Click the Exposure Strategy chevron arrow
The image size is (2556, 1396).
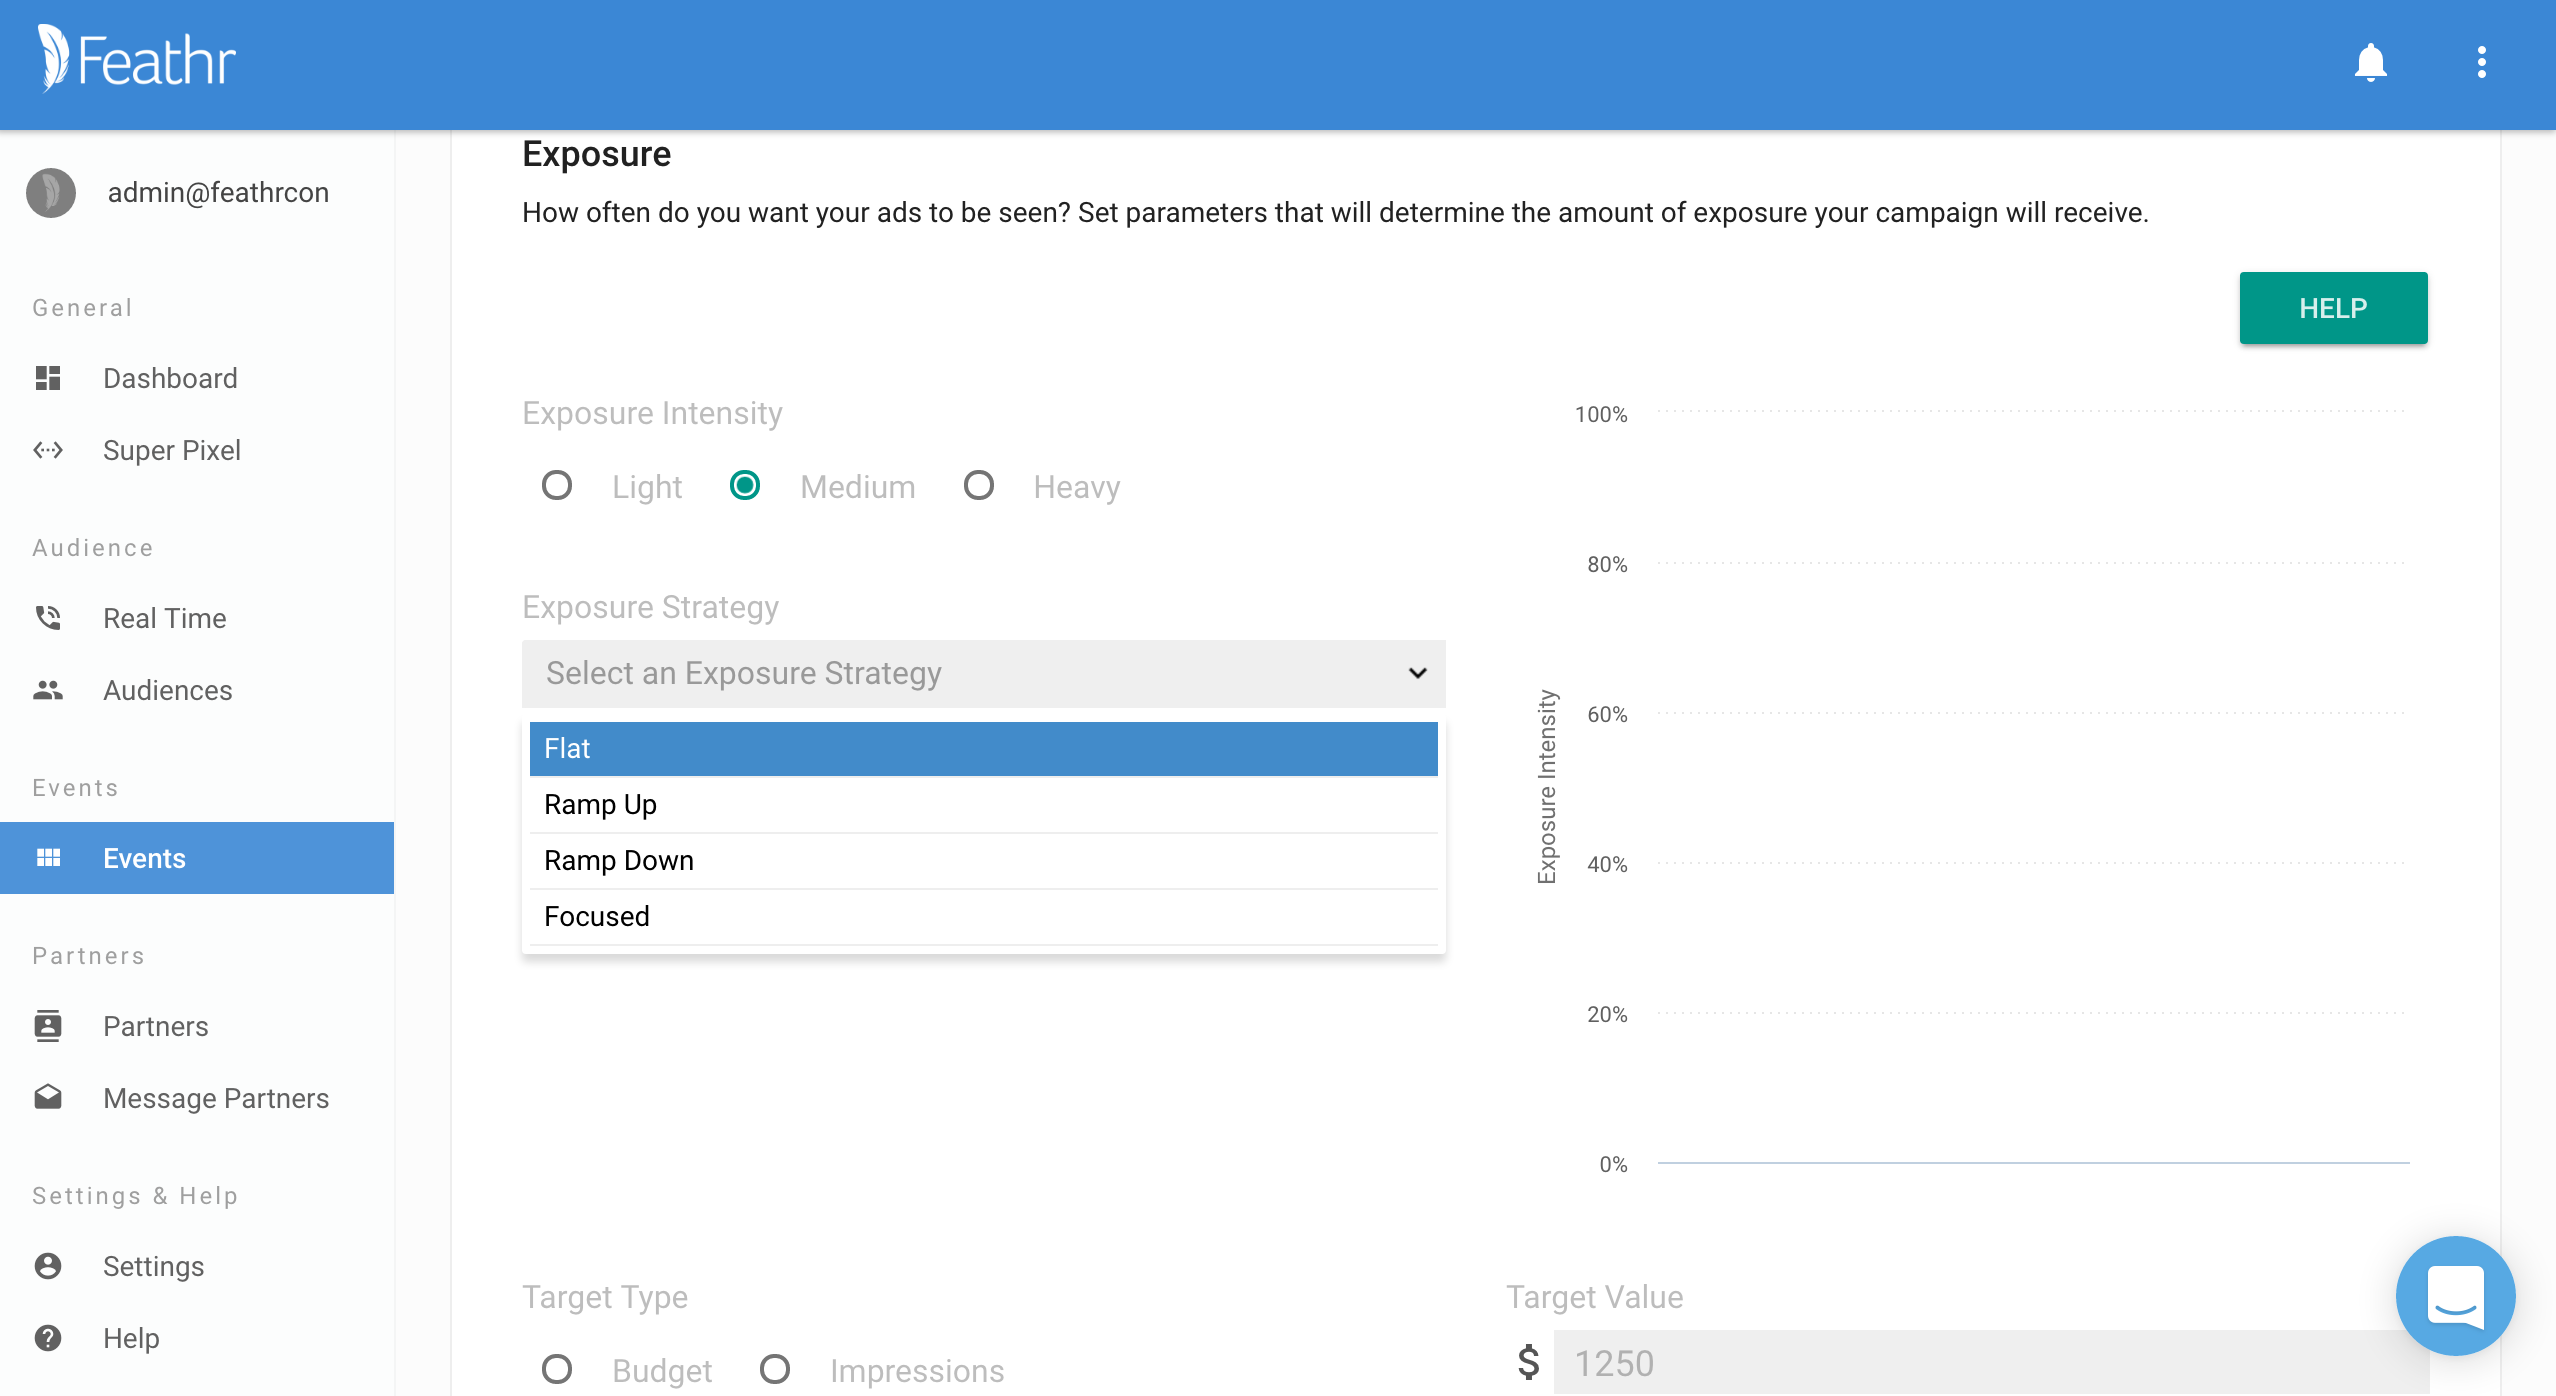pyautogui.click(x=1418, y=674)
